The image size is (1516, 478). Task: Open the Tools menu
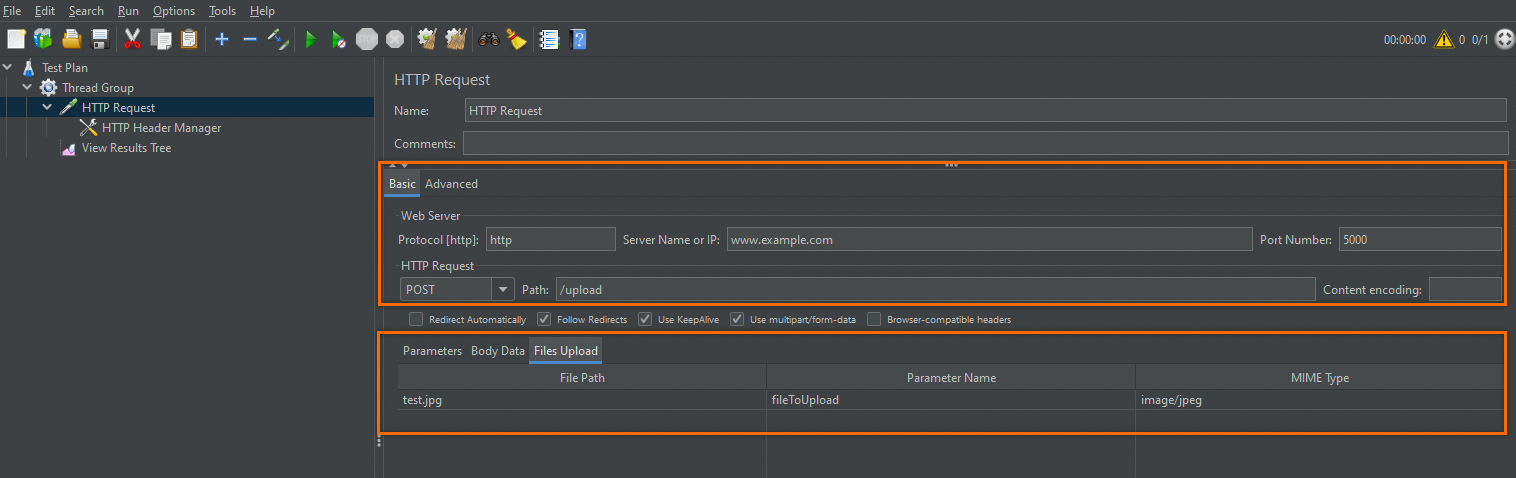click(222, 10)
